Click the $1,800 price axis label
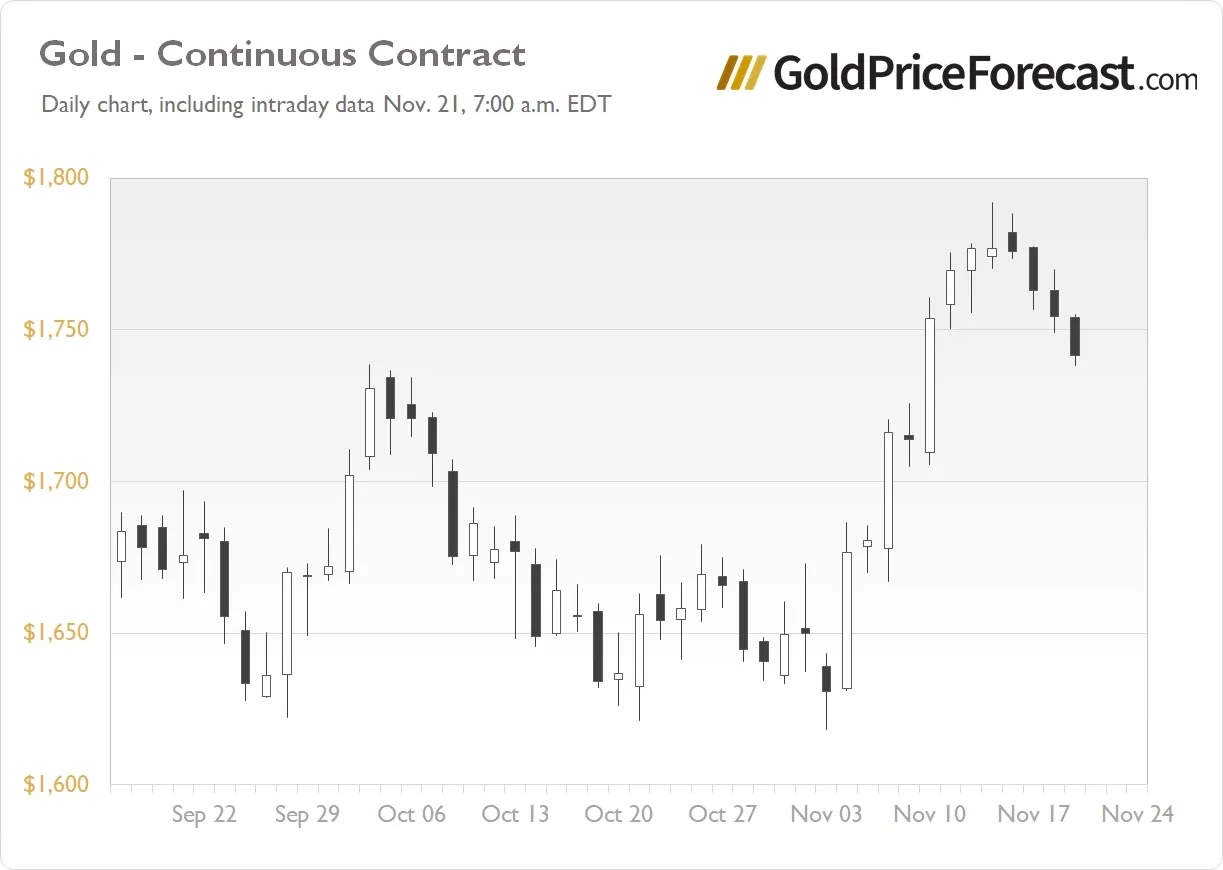Viewport: 1223px width, 870px height. pyautogui.click(x=56, y=178)
